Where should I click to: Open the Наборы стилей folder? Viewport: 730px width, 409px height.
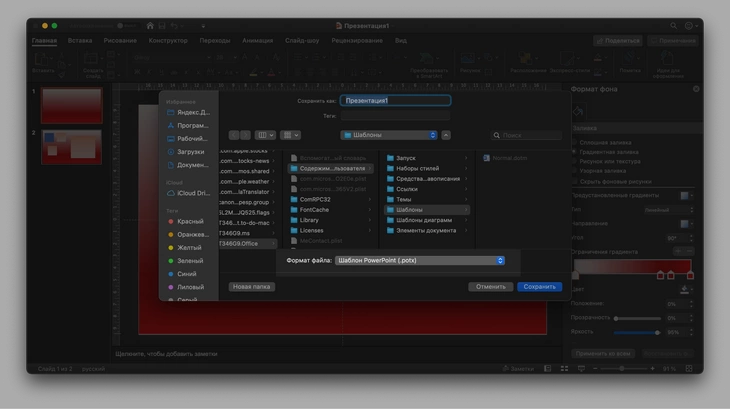[427, 168]
